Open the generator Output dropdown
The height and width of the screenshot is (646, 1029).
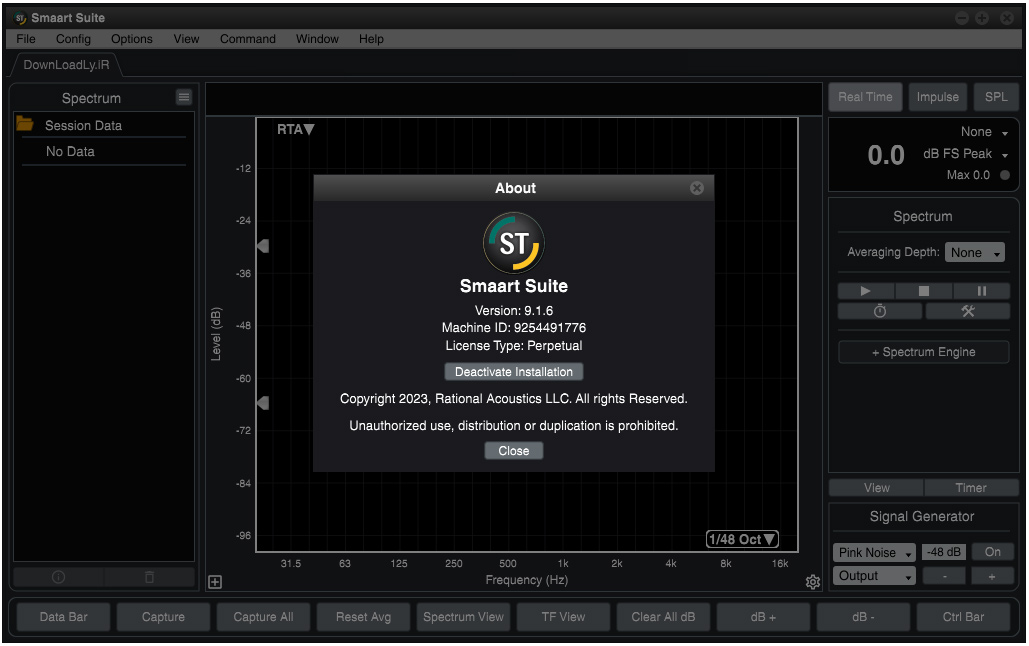[874, 576]
